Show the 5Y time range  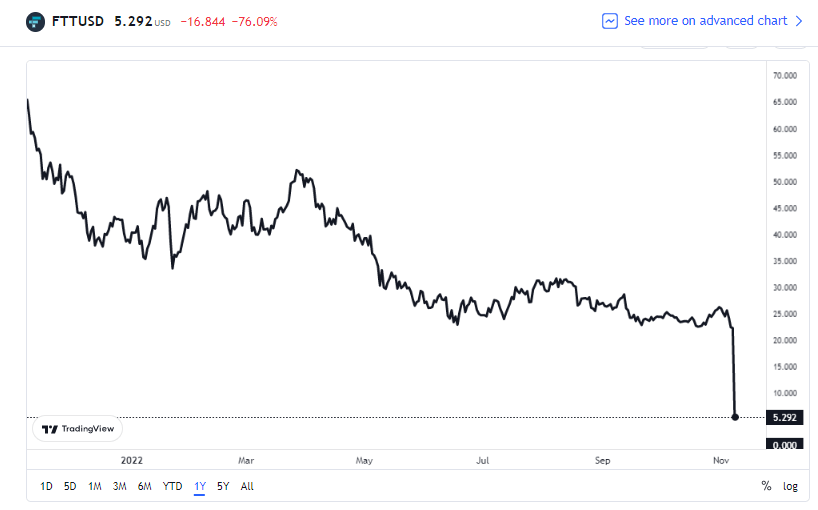point(223,486)
